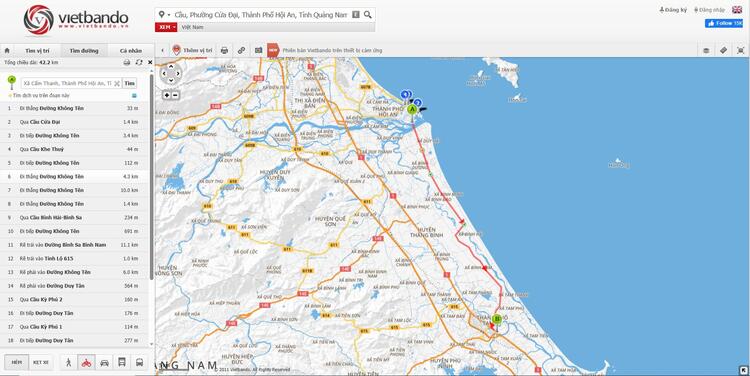Open the Đăng ký link
Screen dimensions: 750x376
coord(673,10)
